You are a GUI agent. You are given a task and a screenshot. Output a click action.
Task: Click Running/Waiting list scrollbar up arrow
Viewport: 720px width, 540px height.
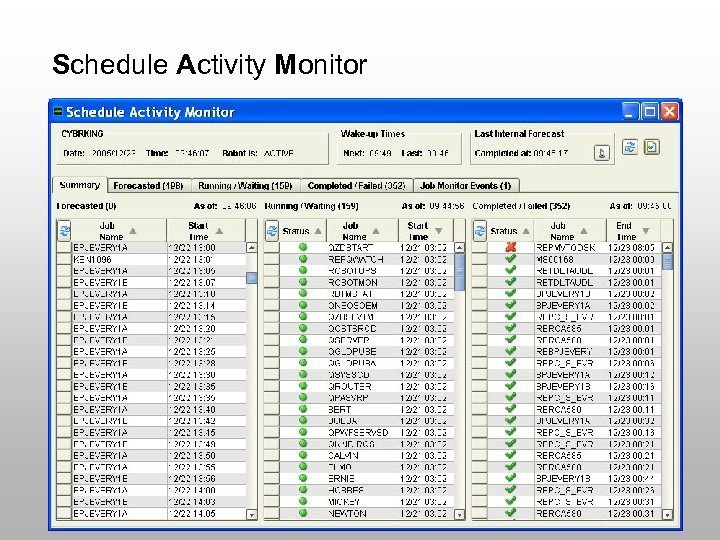pyautogui.click(x=459, y=248)
